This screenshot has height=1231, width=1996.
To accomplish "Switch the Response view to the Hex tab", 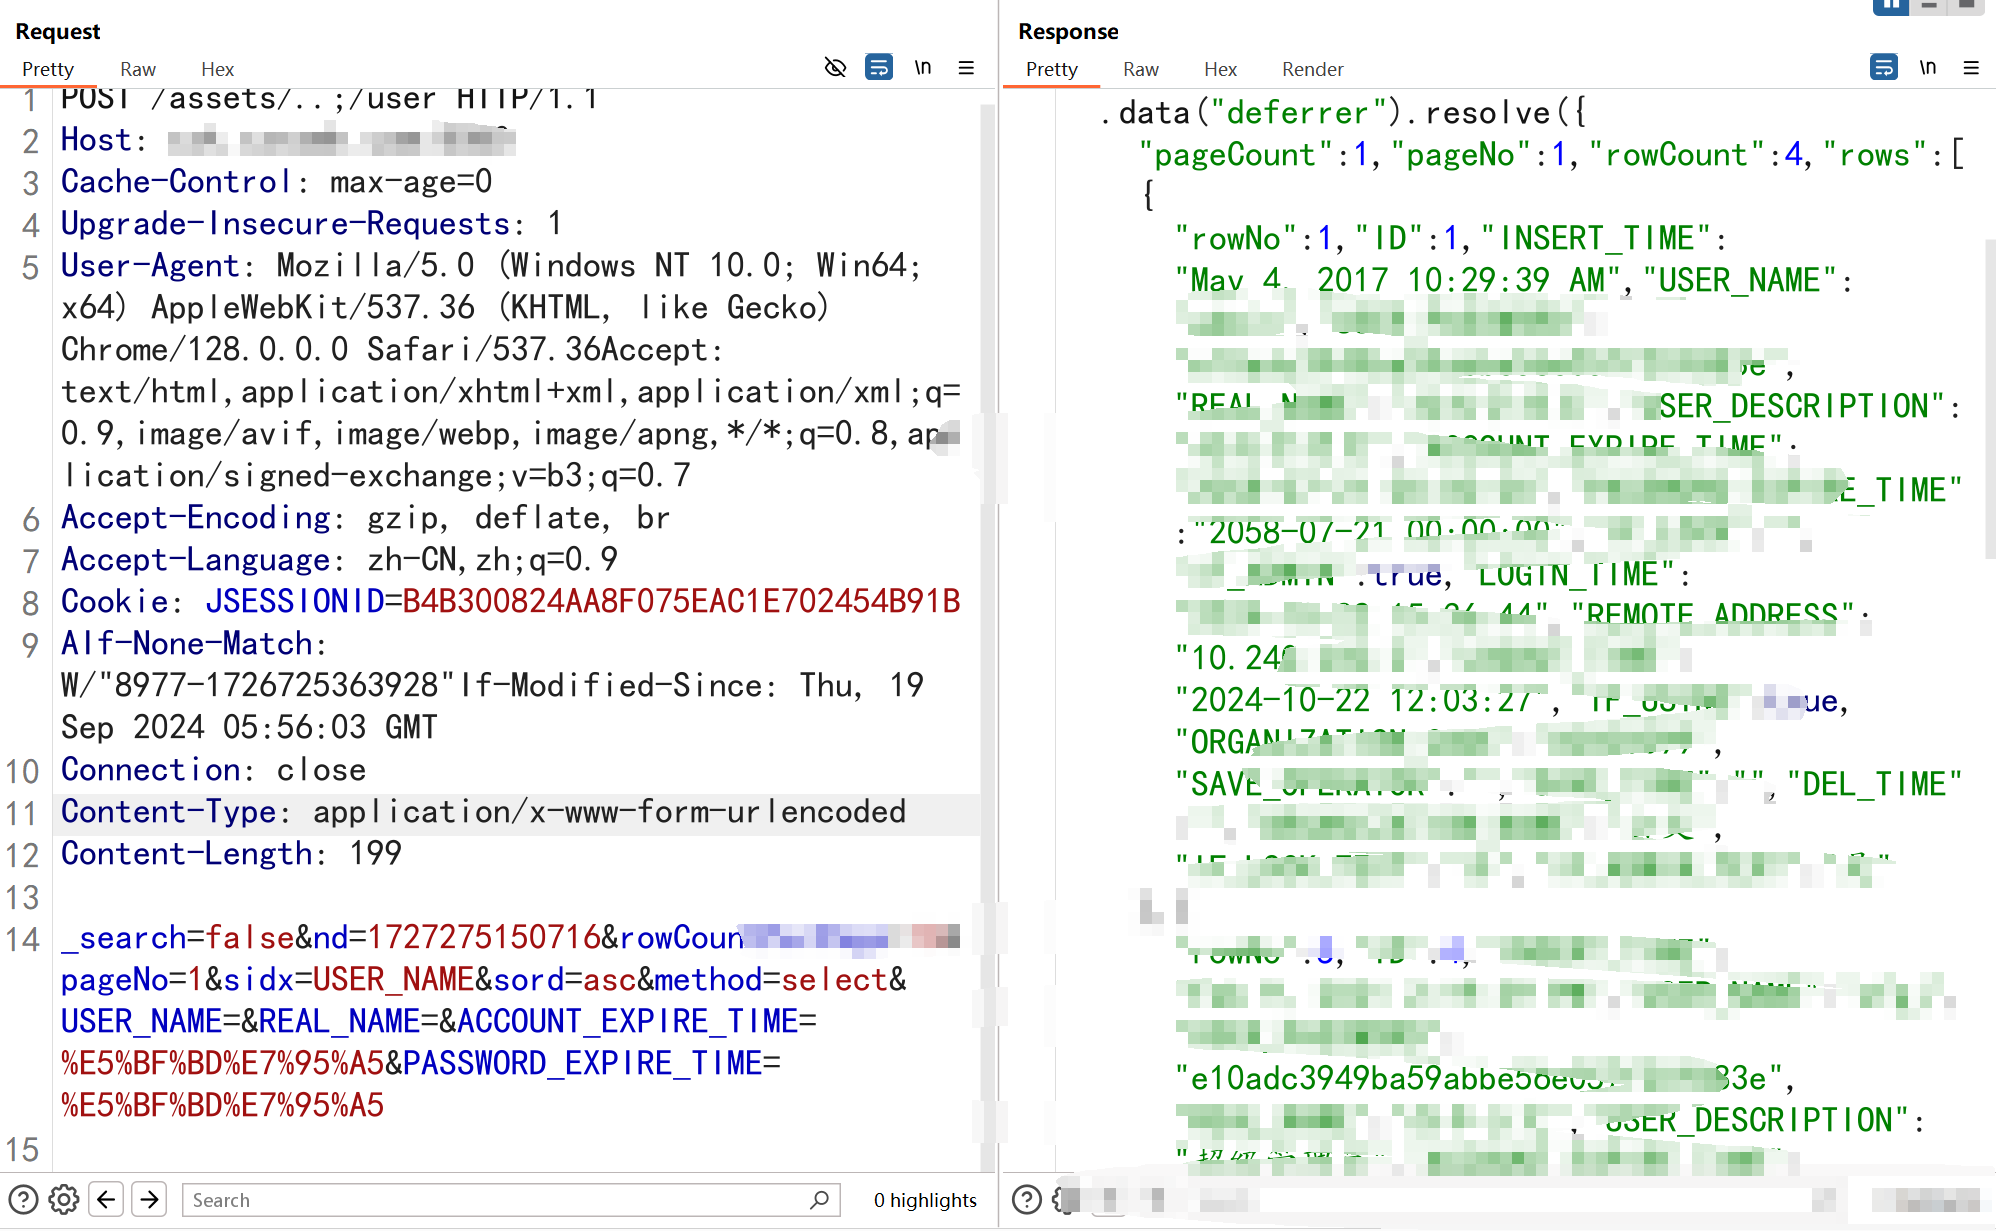I will pos(1220,69).
